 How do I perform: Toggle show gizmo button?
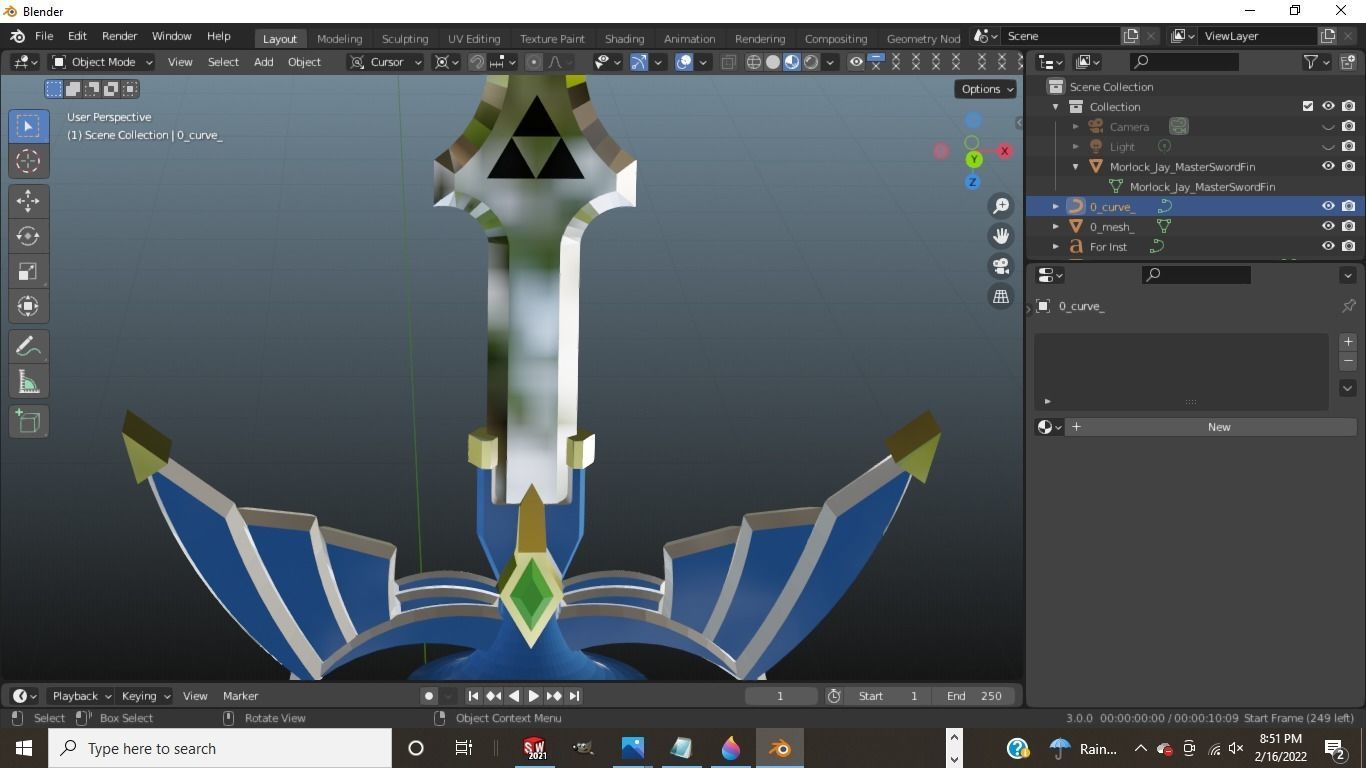(x=638, y=62)
